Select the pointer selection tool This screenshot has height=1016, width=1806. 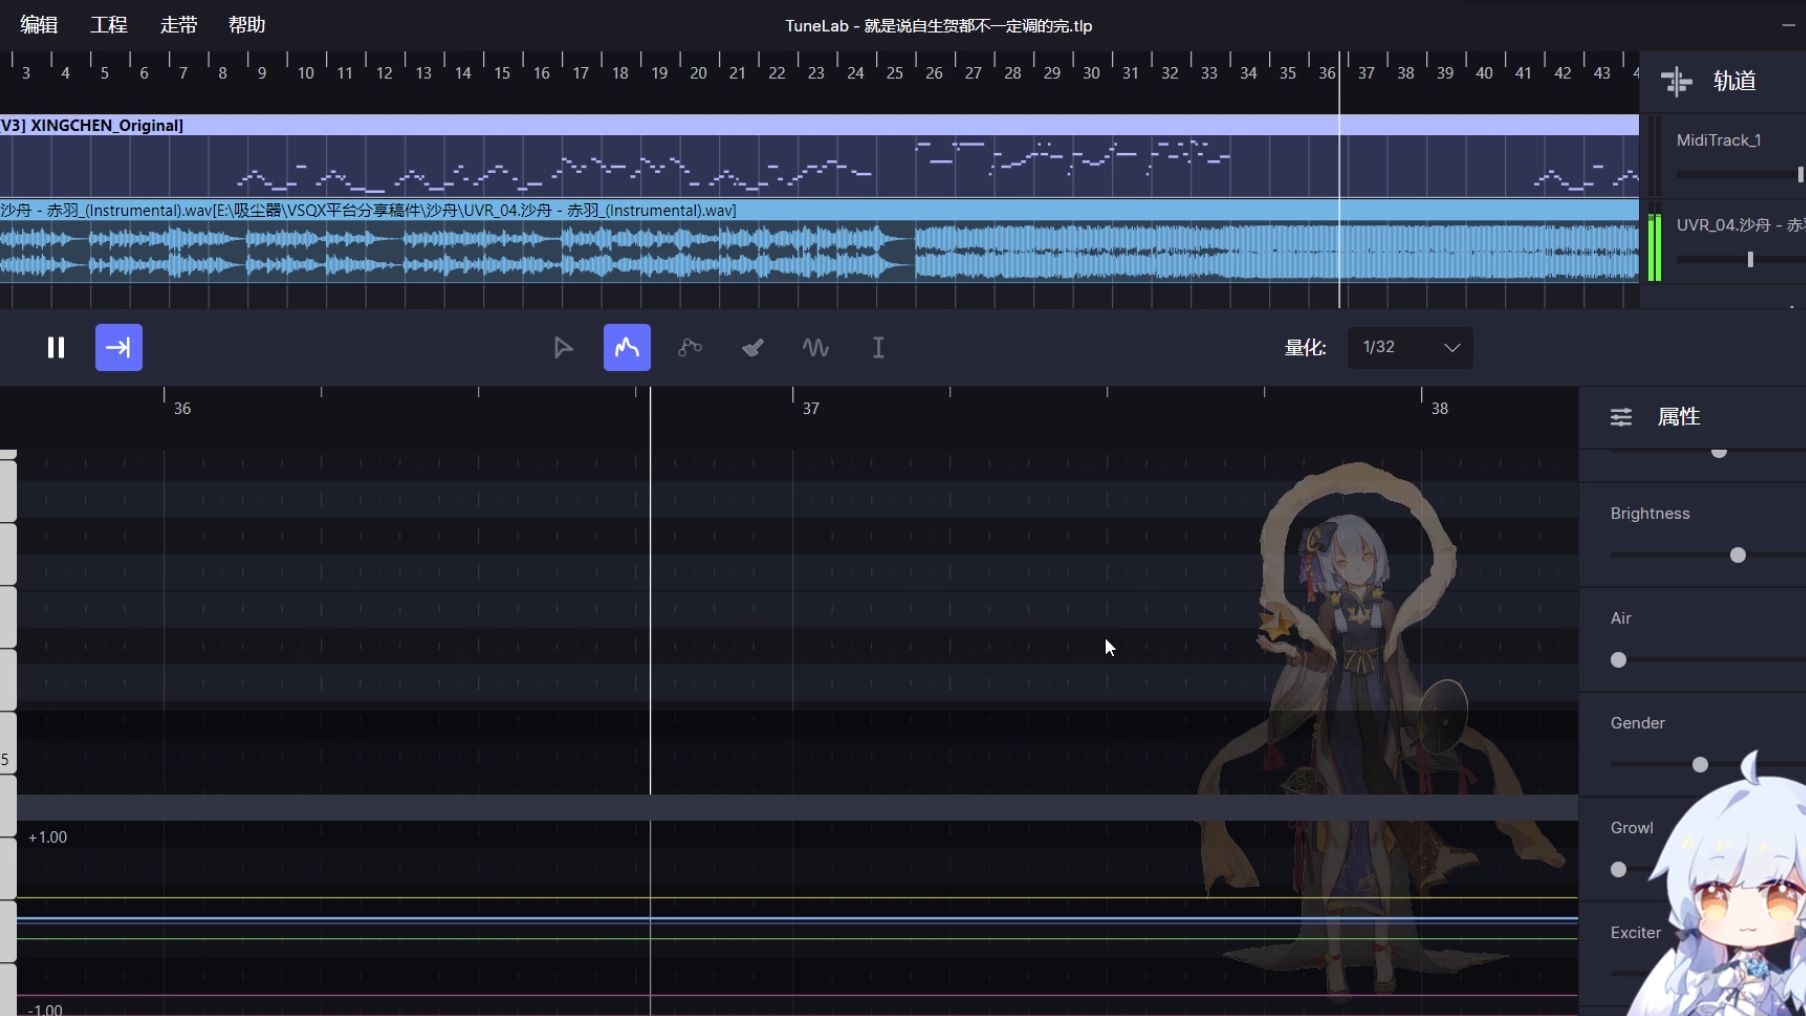point(563,347)
